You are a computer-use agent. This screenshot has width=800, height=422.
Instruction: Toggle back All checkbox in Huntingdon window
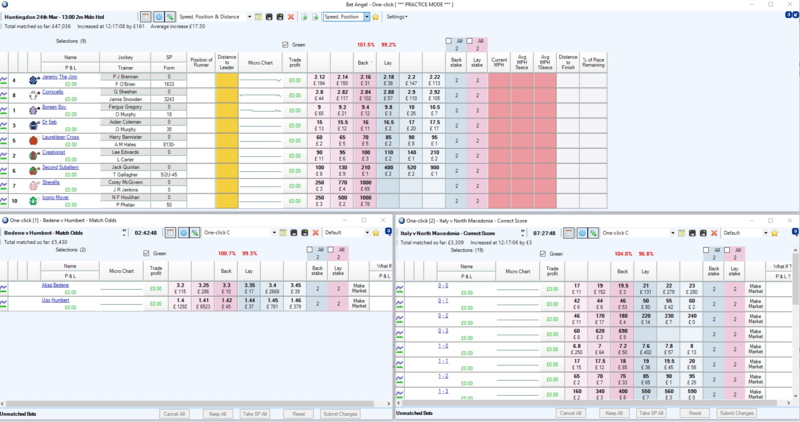coord(449,41)
